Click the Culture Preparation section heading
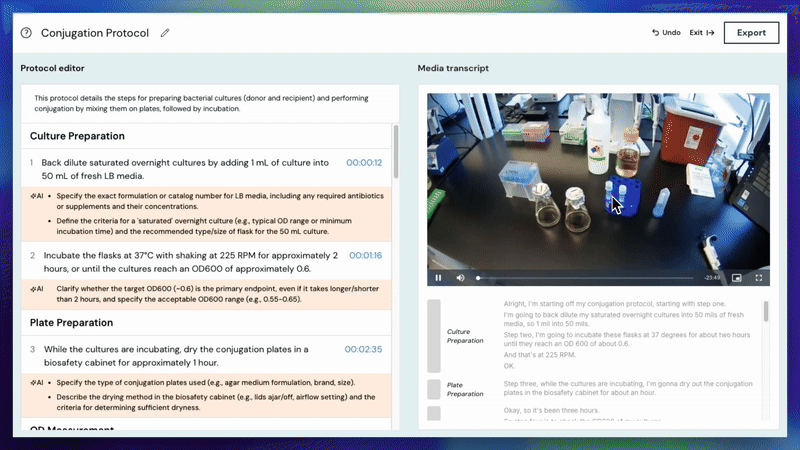 point(77,136)
